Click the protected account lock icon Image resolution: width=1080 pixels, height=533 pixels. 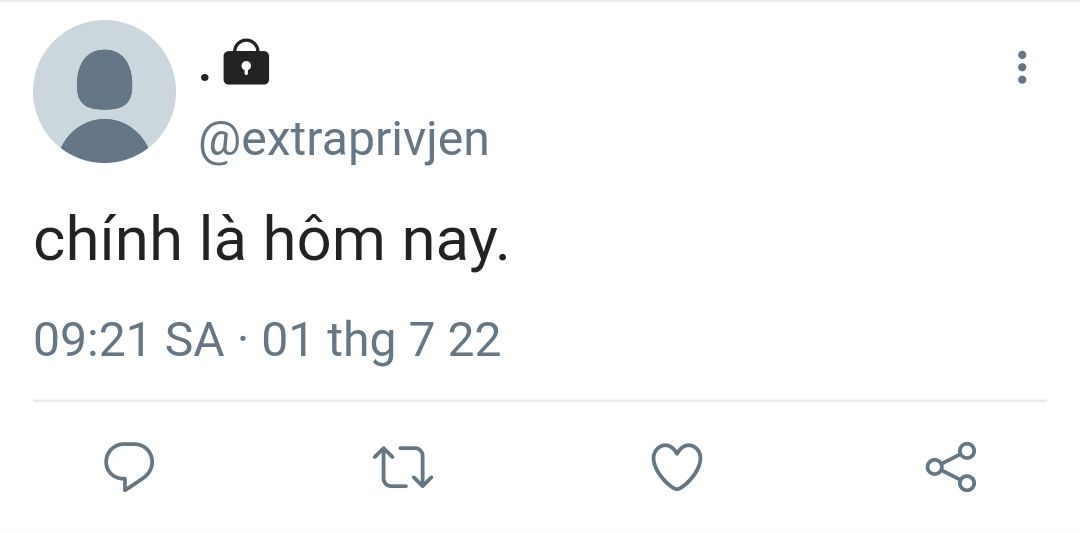246,62
